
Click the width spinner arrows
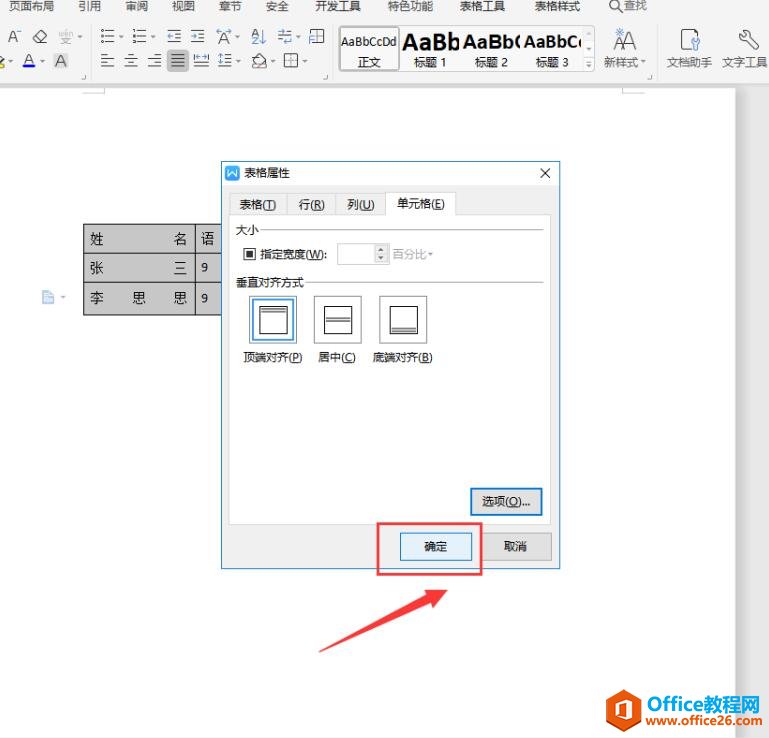382,254
